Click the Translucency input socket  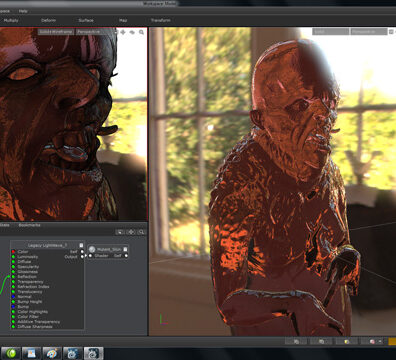[13, 292]
